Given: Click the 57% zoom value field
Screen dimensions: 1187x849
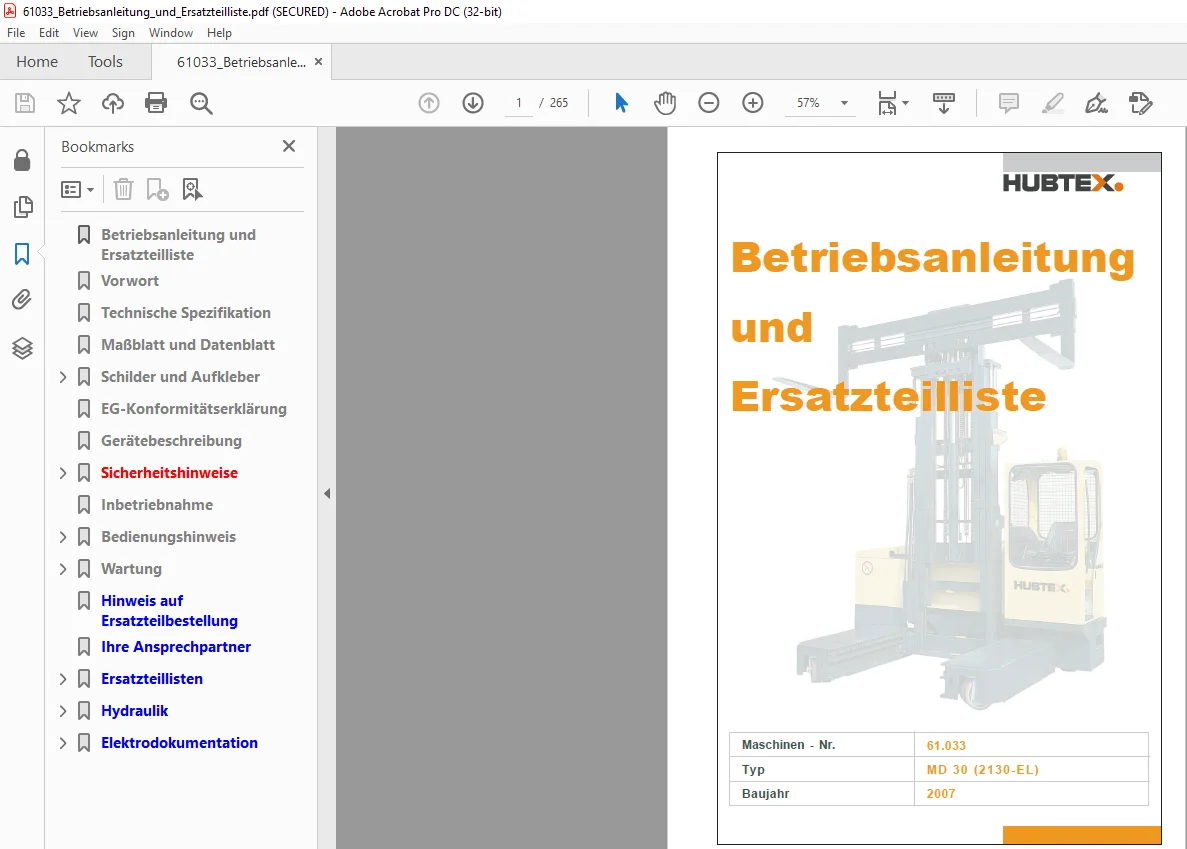Looking at the screenshot, I should coord(808,103).
